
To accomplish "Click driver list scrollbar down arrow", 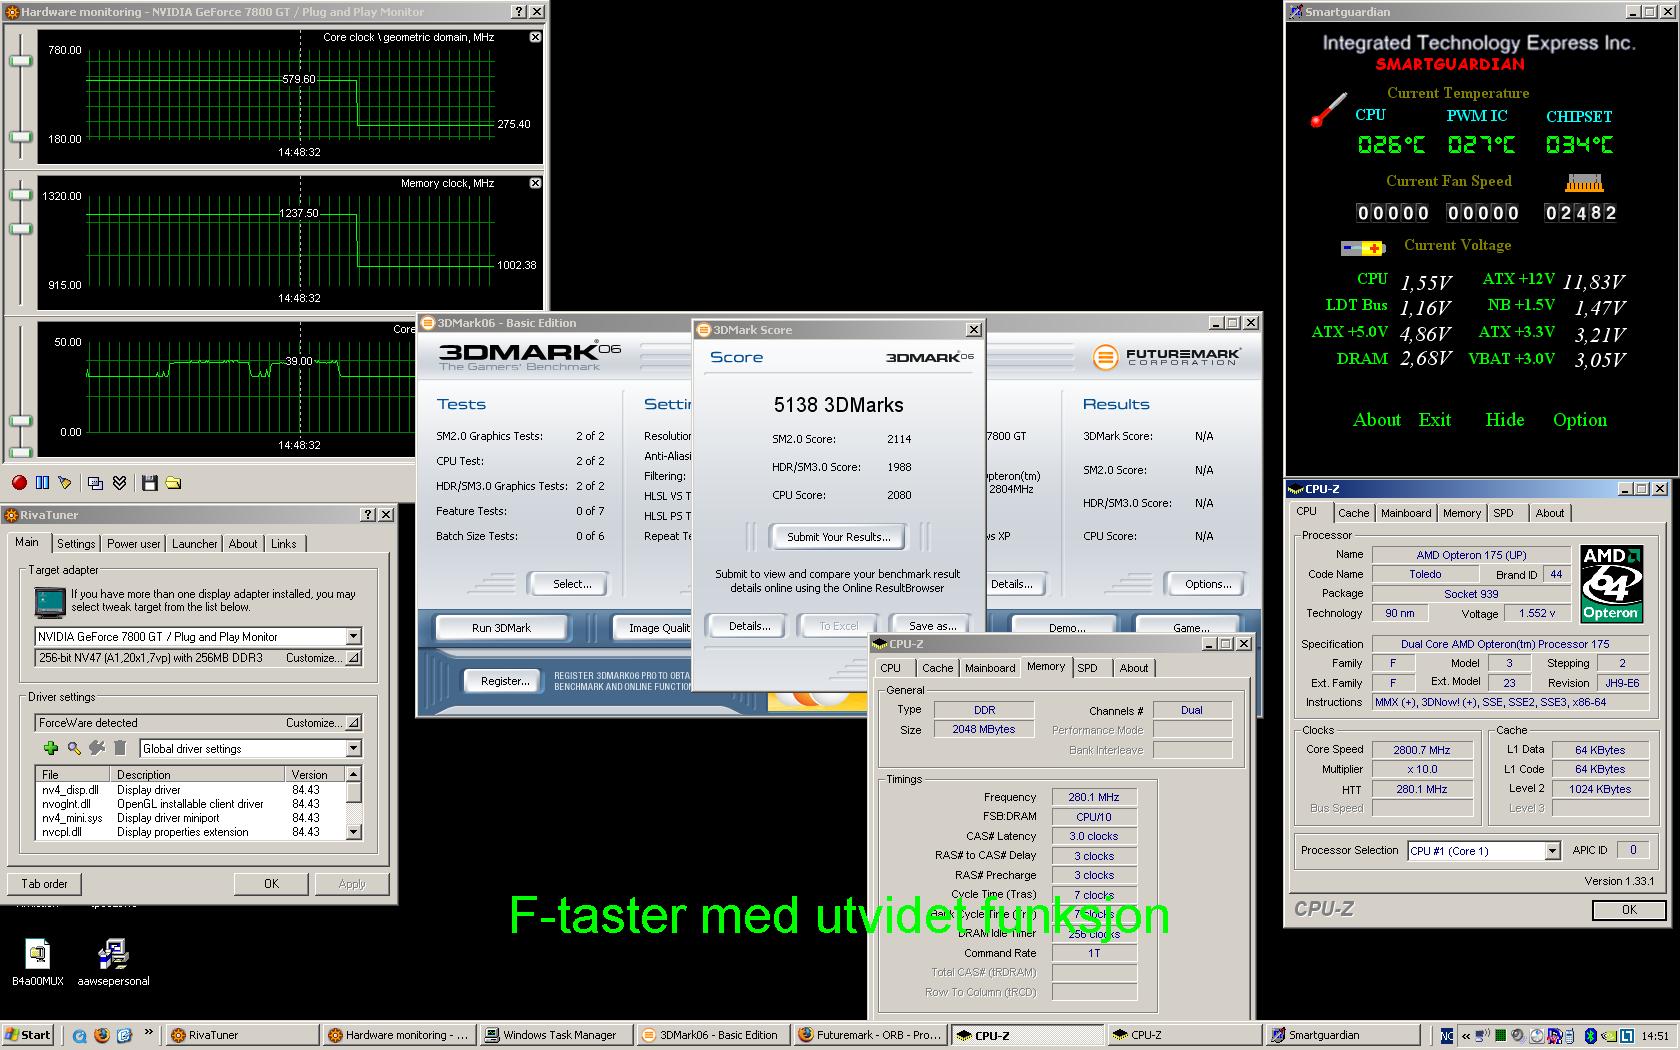I will coord(353,831).
